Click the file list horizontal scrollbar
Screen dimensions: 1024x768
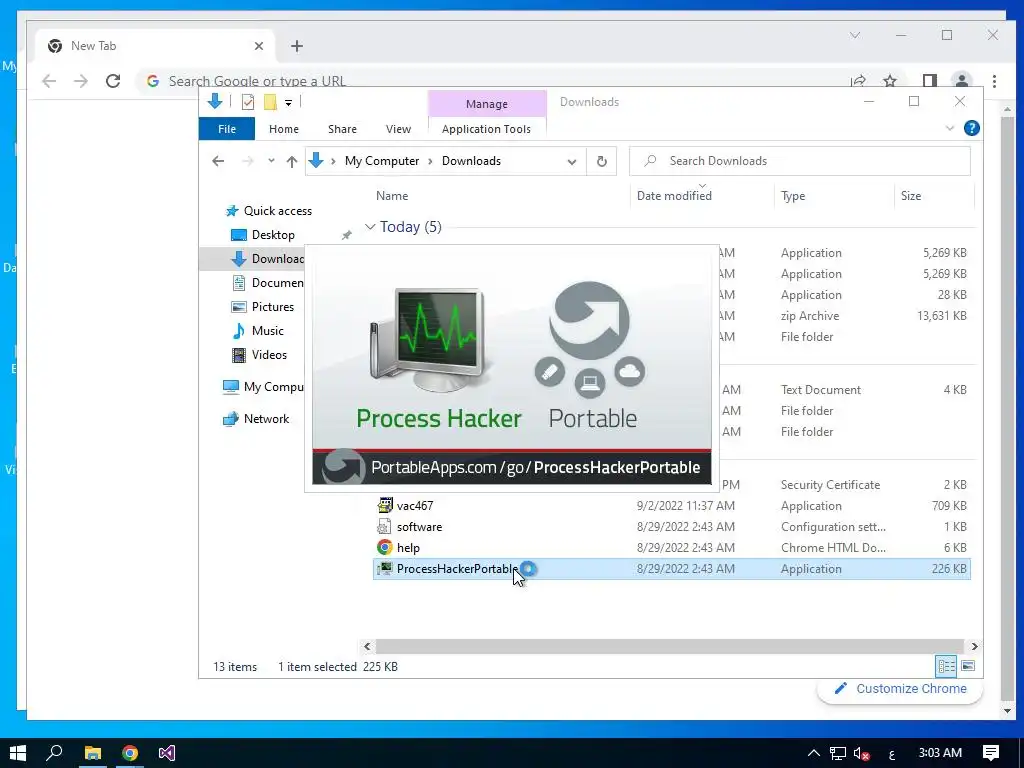tap(669, 647)
